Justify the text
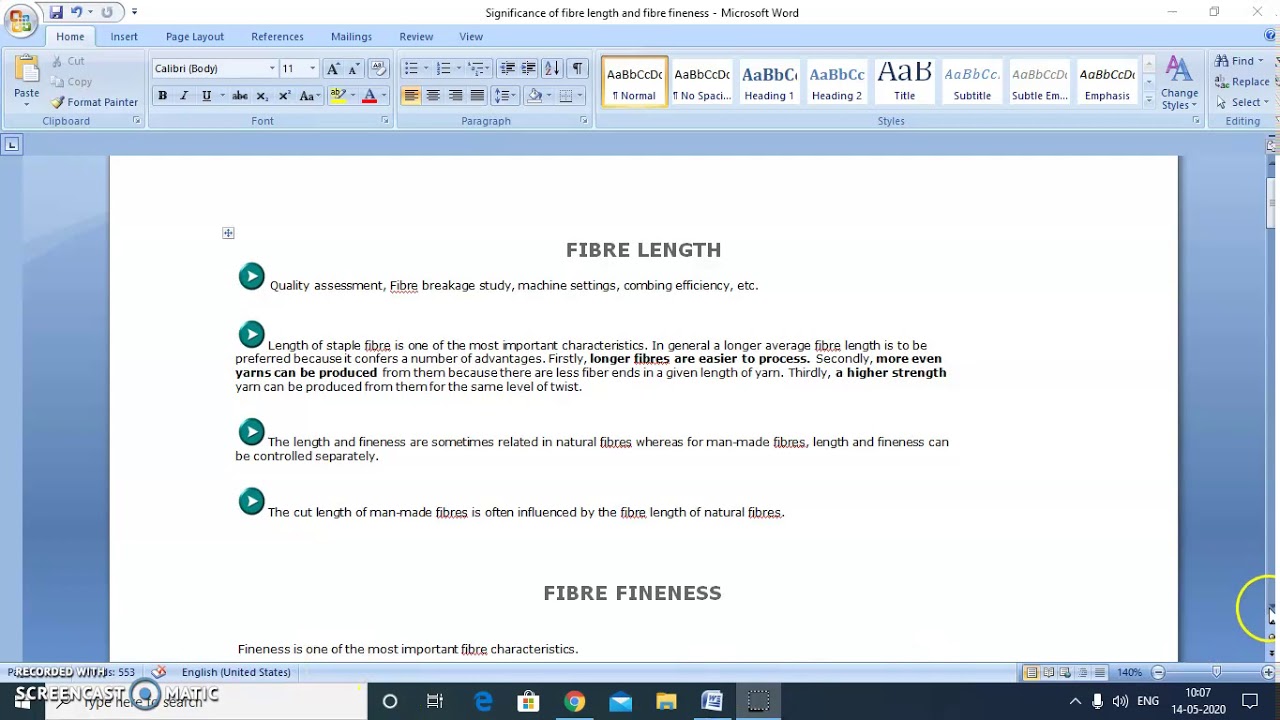1280x720 pixels. 477,96
